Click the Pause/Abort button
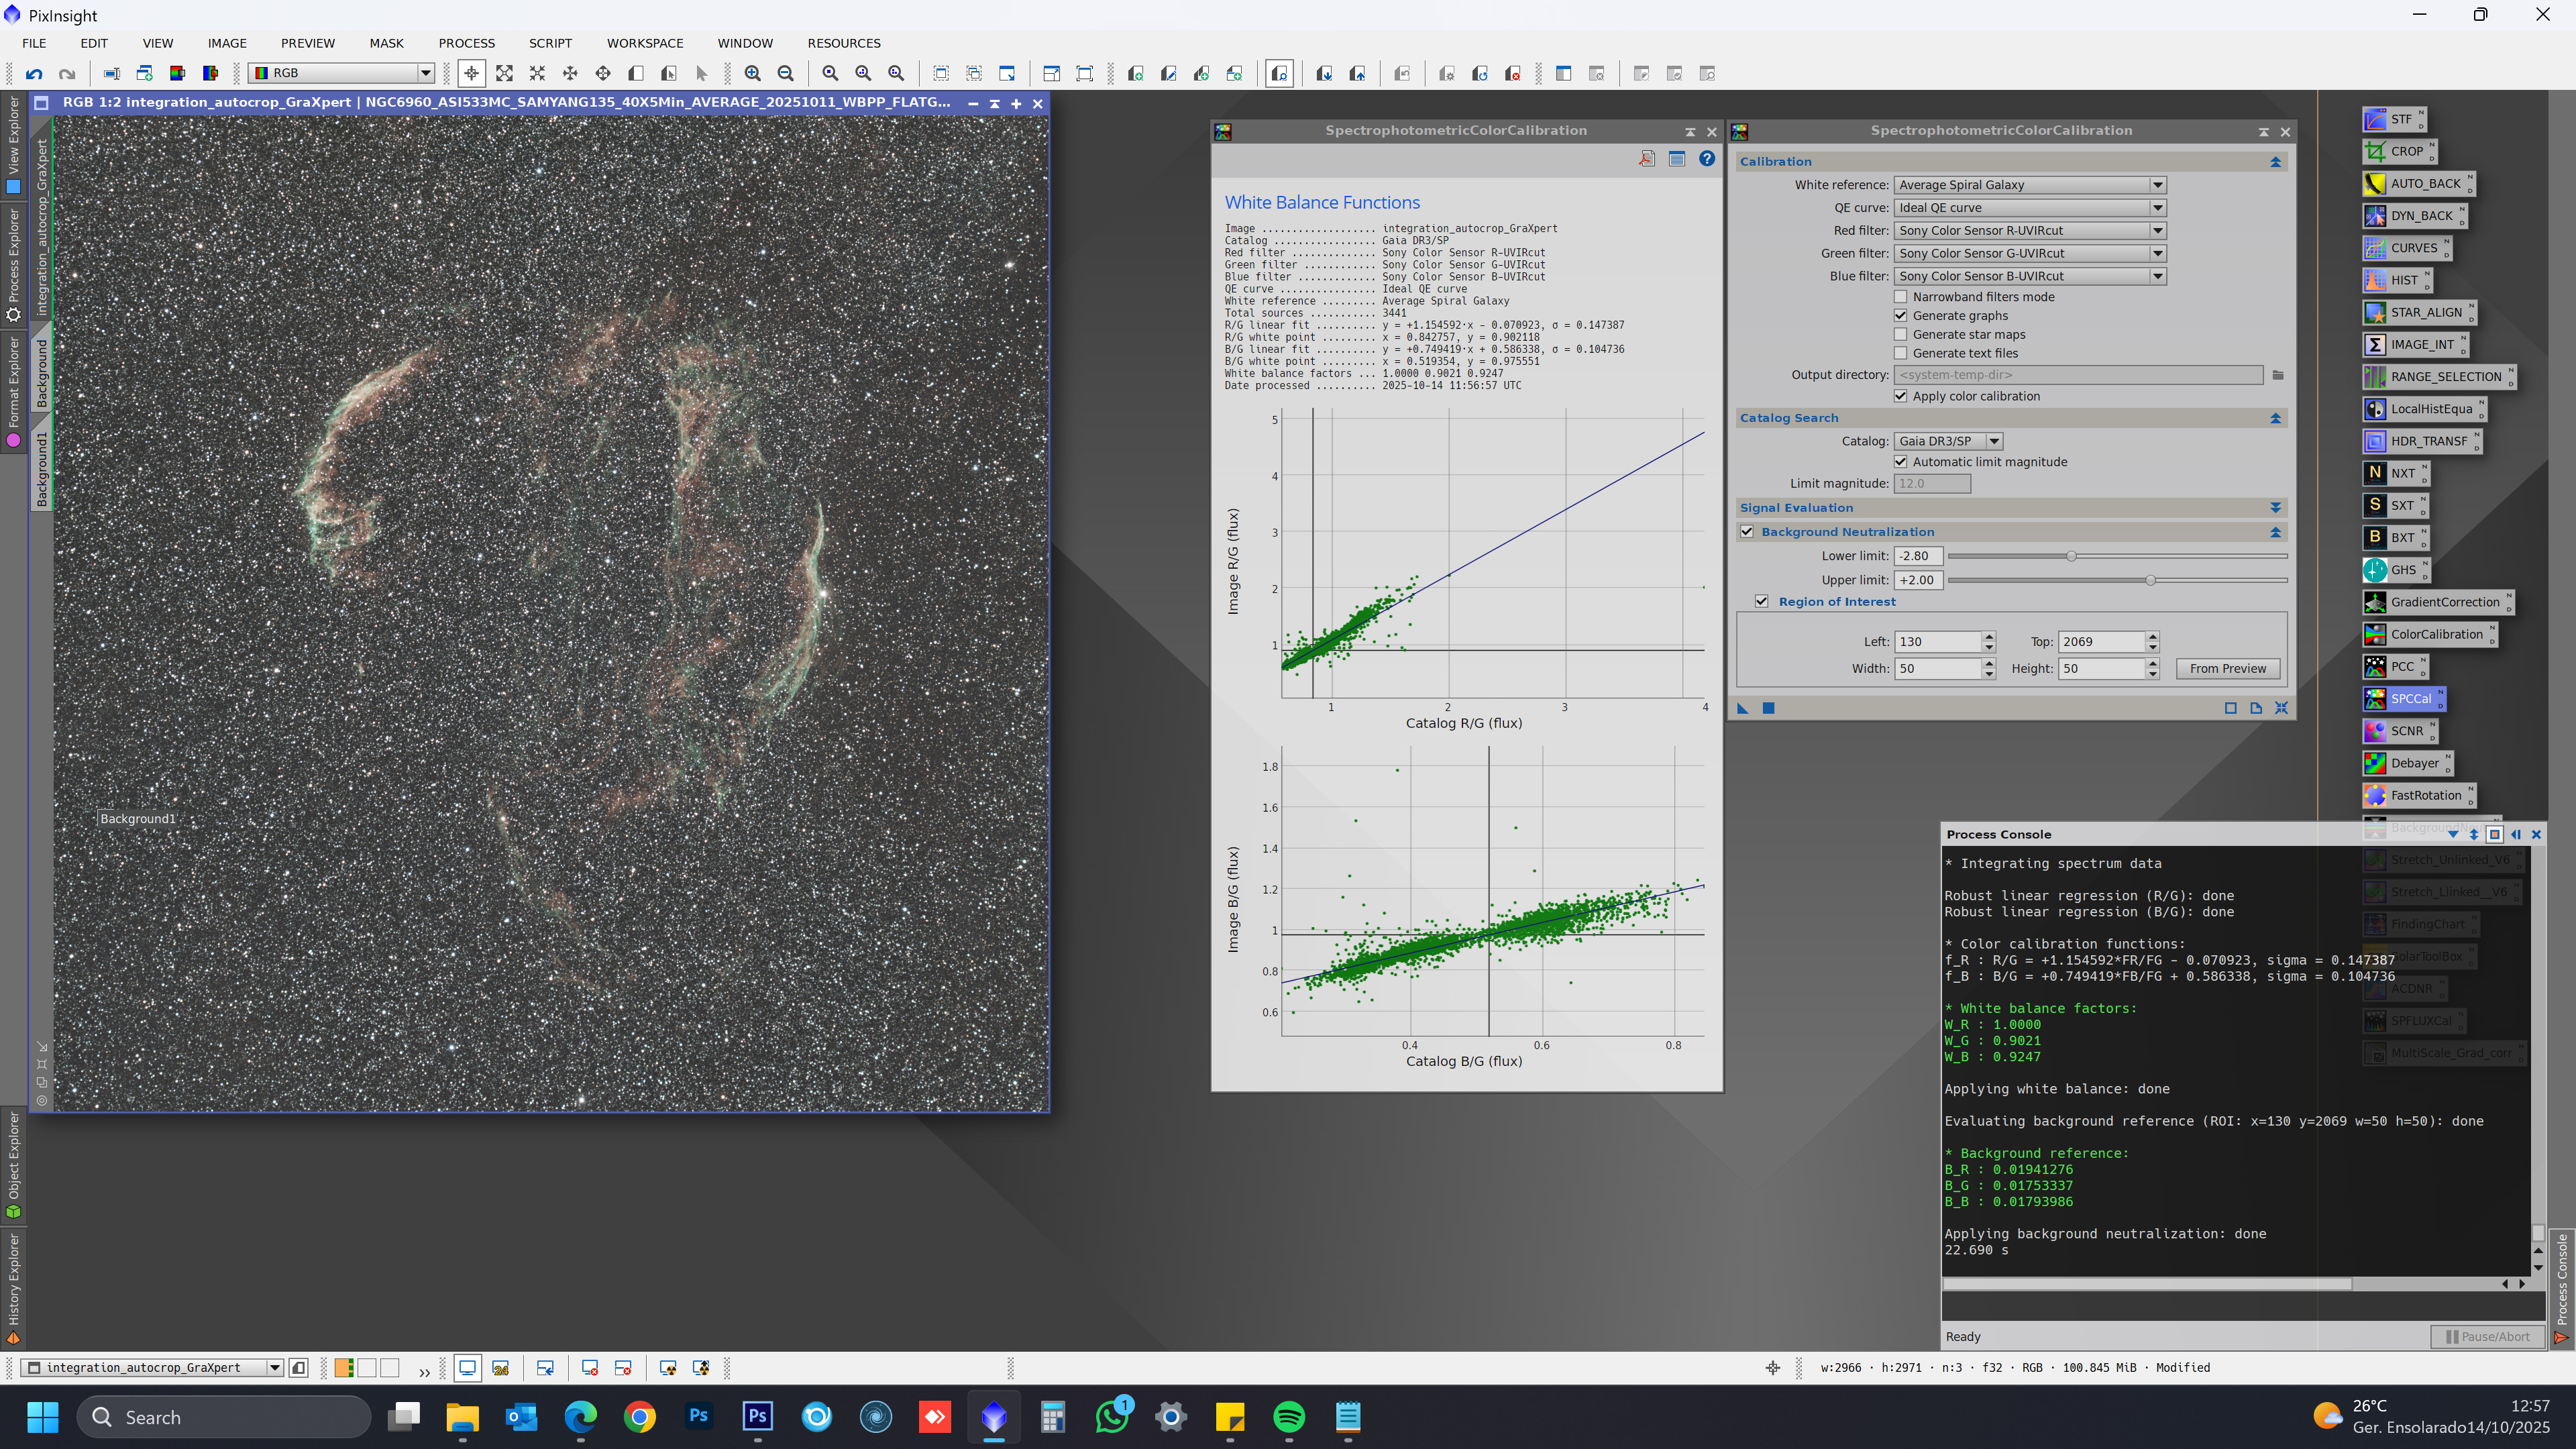 point(2487,1336)
